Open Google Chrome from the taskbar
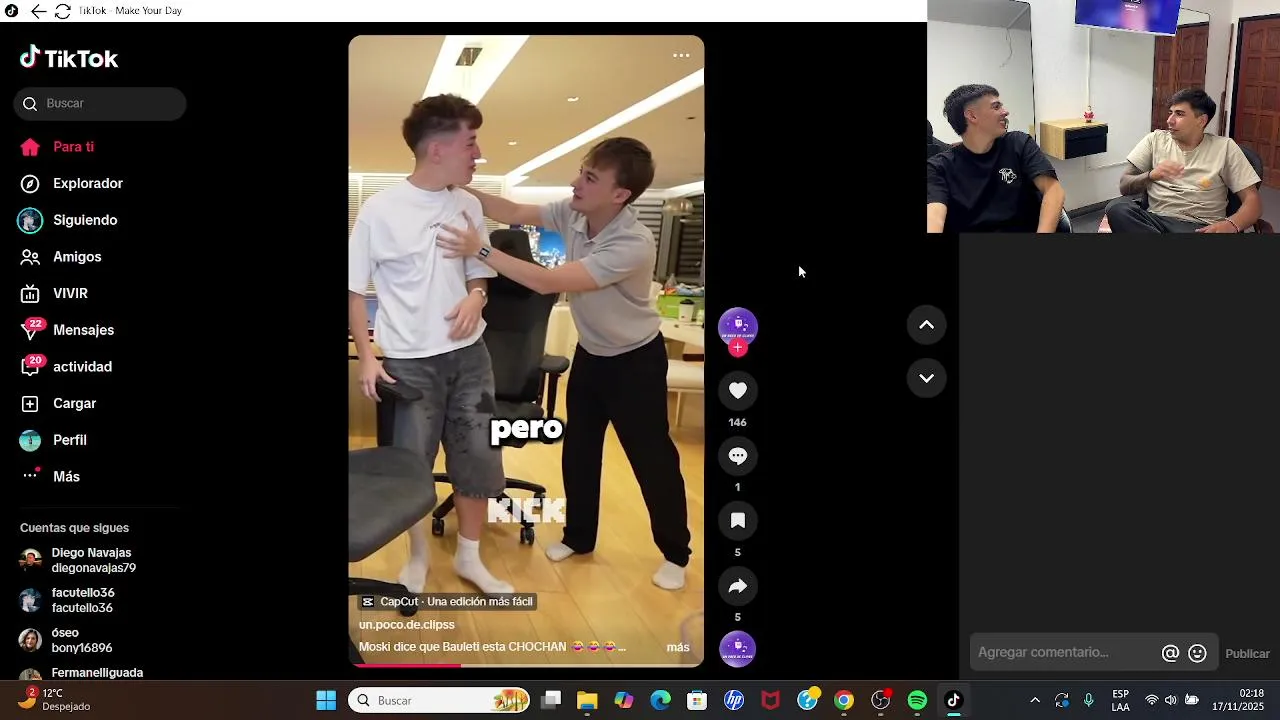This screenshot has height=720, width=1280. [844, 701]
